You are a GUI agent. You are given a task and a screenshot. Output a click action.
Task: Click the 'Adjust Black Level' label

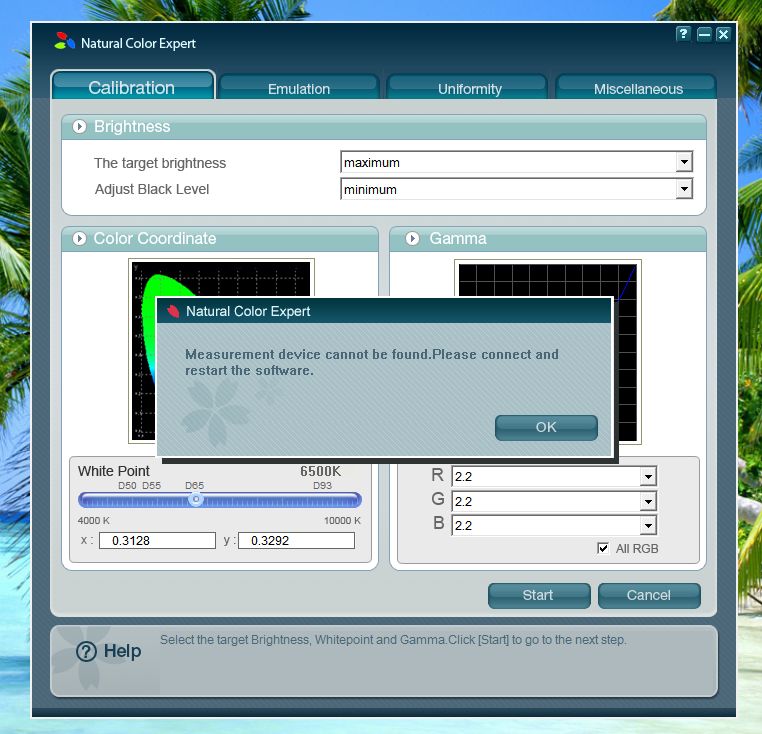tap(152, 189)
